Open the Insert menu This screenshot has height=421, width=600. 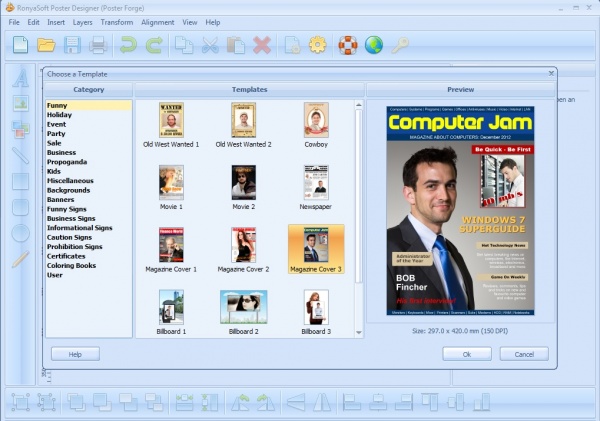point(56,22)
